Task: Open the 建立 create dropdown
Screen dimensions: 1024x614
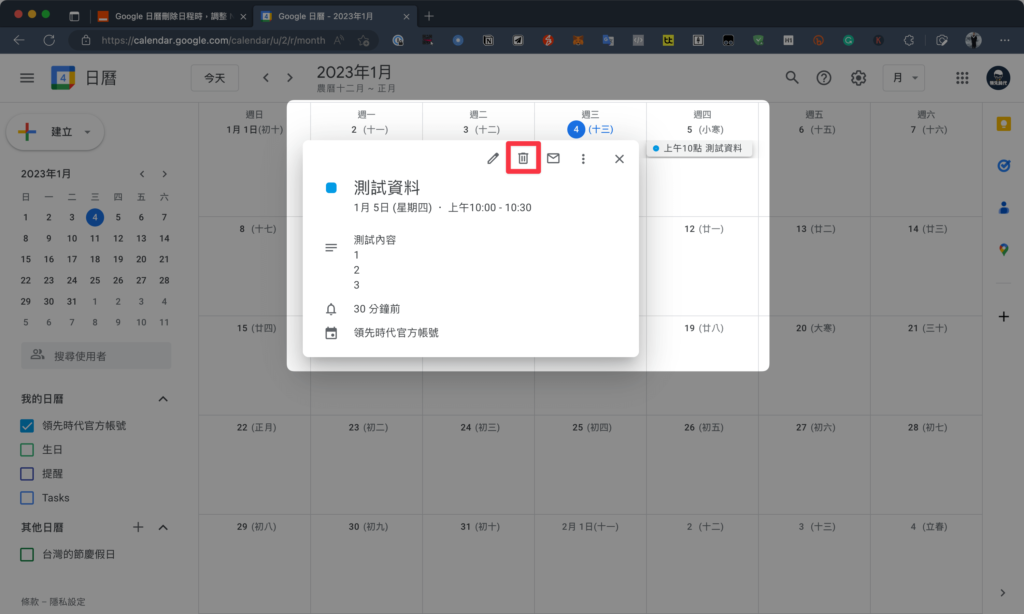Action: pyautogui.click(x=56, y=132)
